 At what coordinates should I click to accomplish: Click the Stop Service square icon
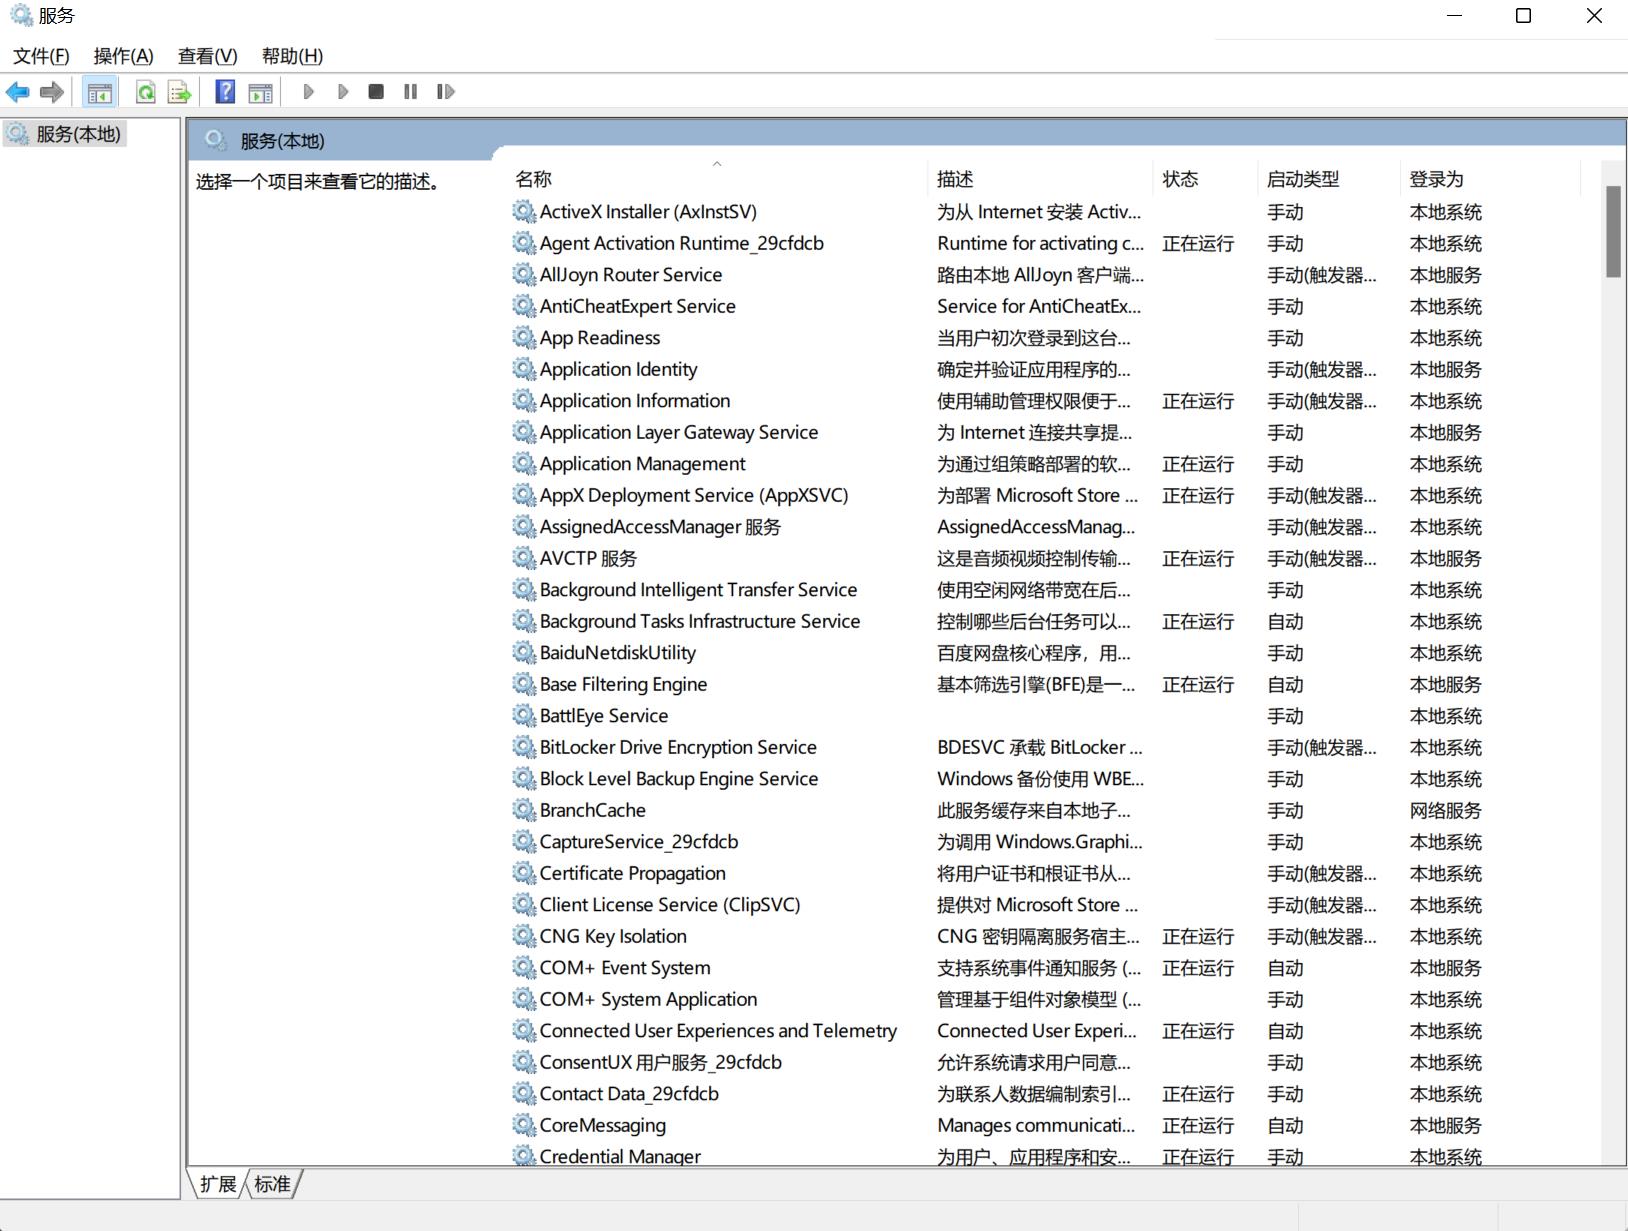(x=376, y=92)
